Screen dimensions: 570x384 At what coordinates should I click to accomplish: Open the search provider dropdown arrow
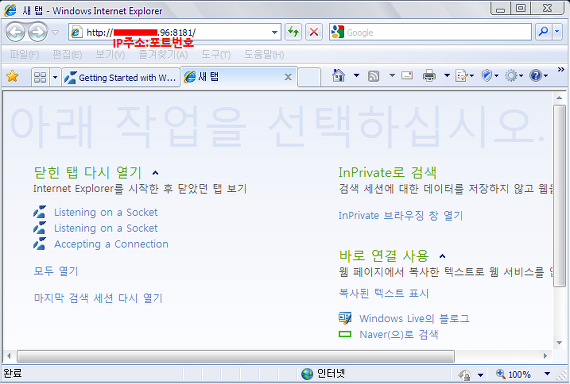[557, 32]
